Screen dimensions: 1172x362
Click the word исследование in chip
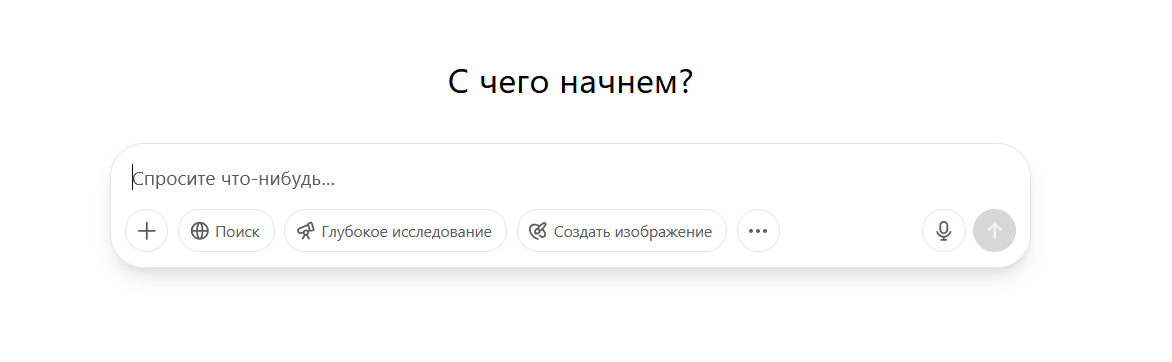click(439, 232)
